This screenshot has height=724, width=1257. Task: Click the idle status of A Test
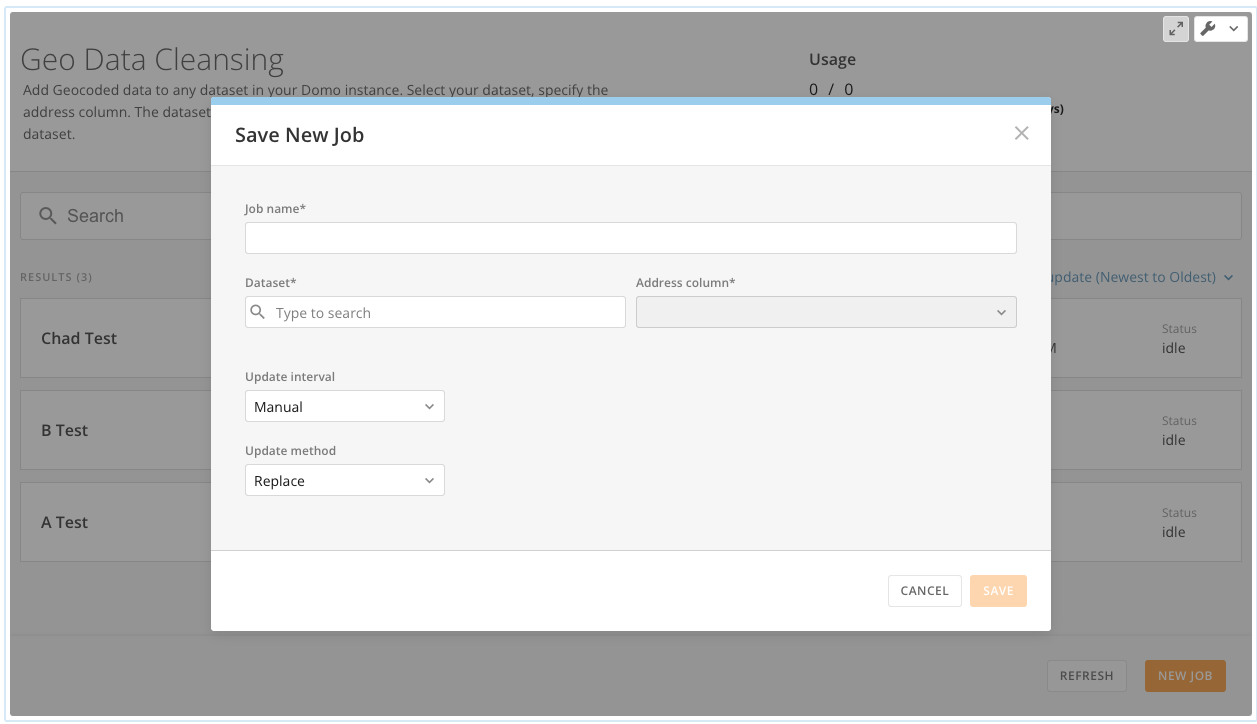pyautogui.click(x=1173, y=532)
